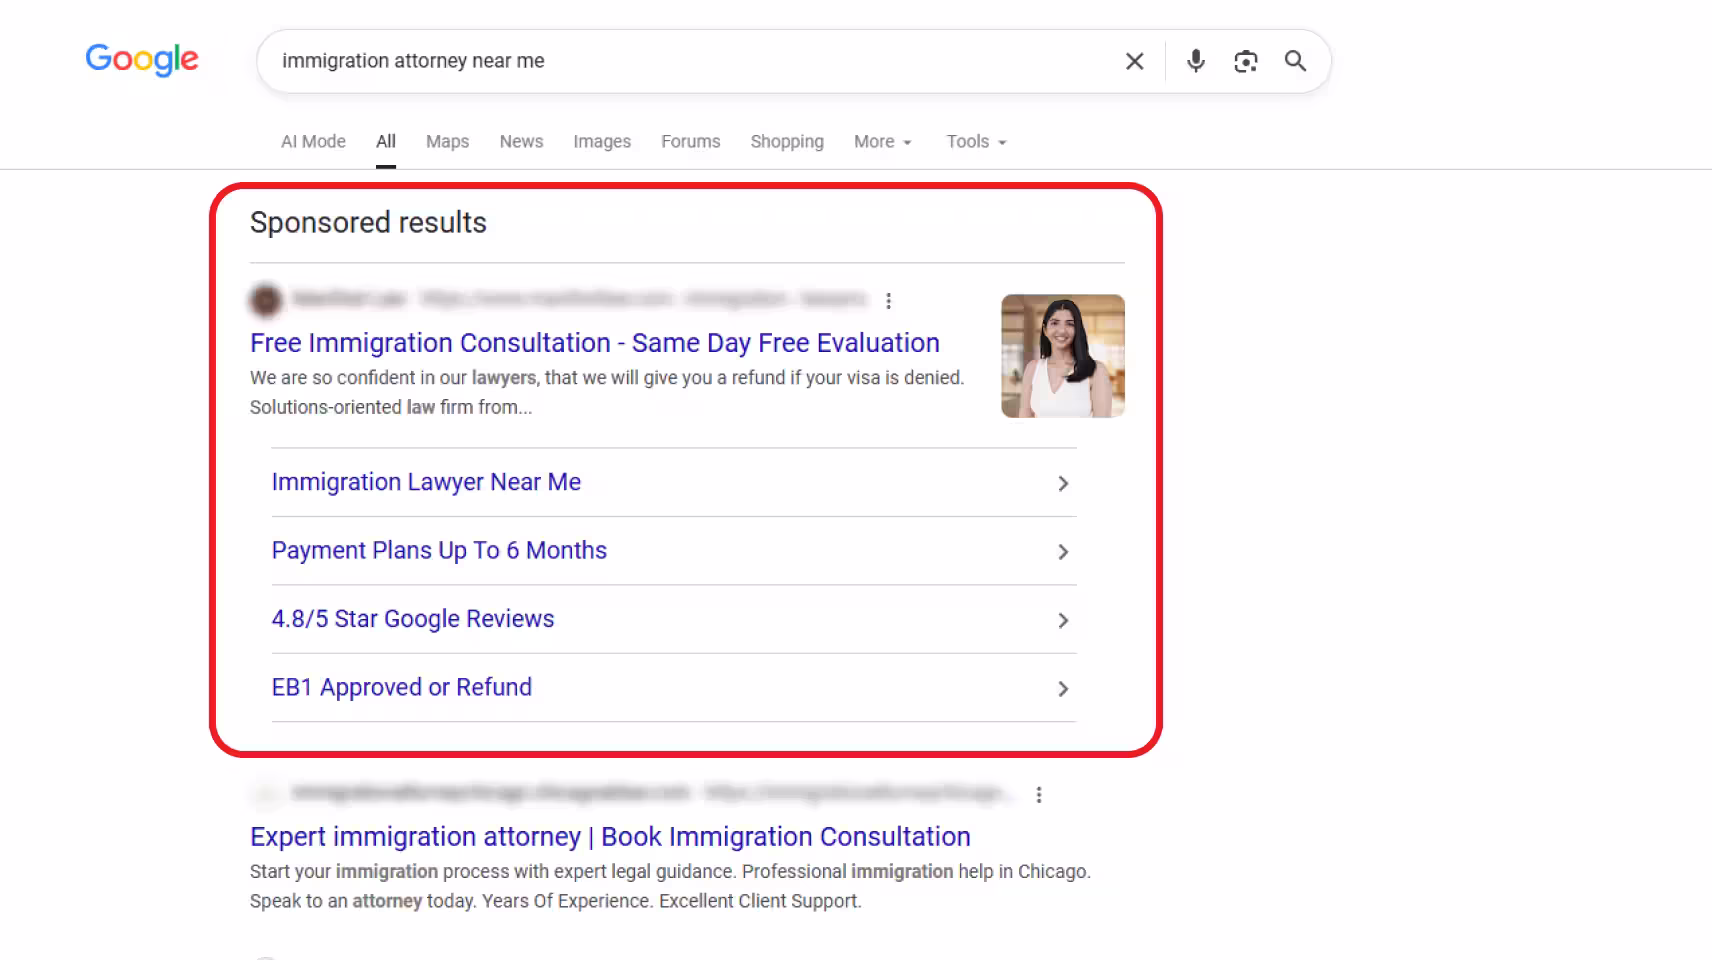Open three-dot menu of first sponsored ad

888,300
